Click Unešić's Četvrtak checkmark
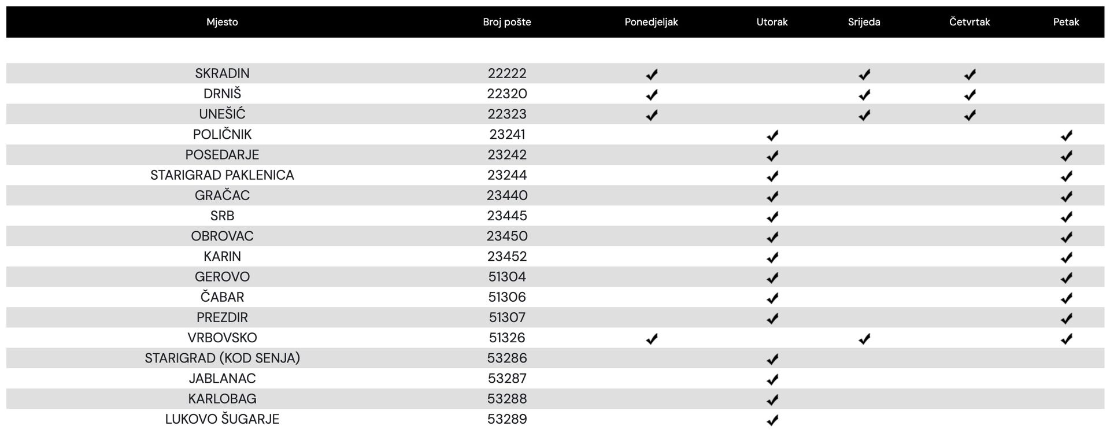The width and height of the screenshot is (1110, 444). click(969, 115)
